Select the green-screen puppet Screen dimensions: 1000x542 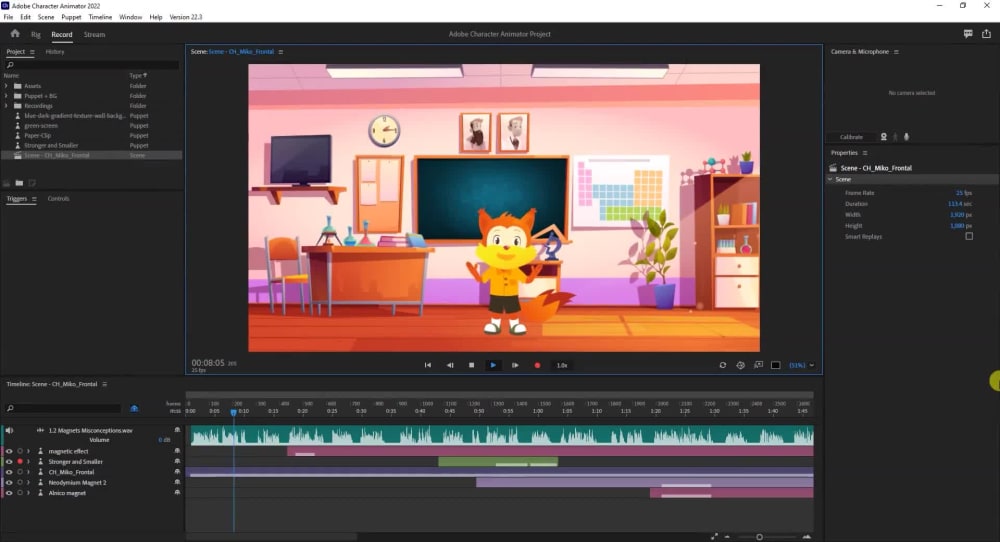point(41,126)
